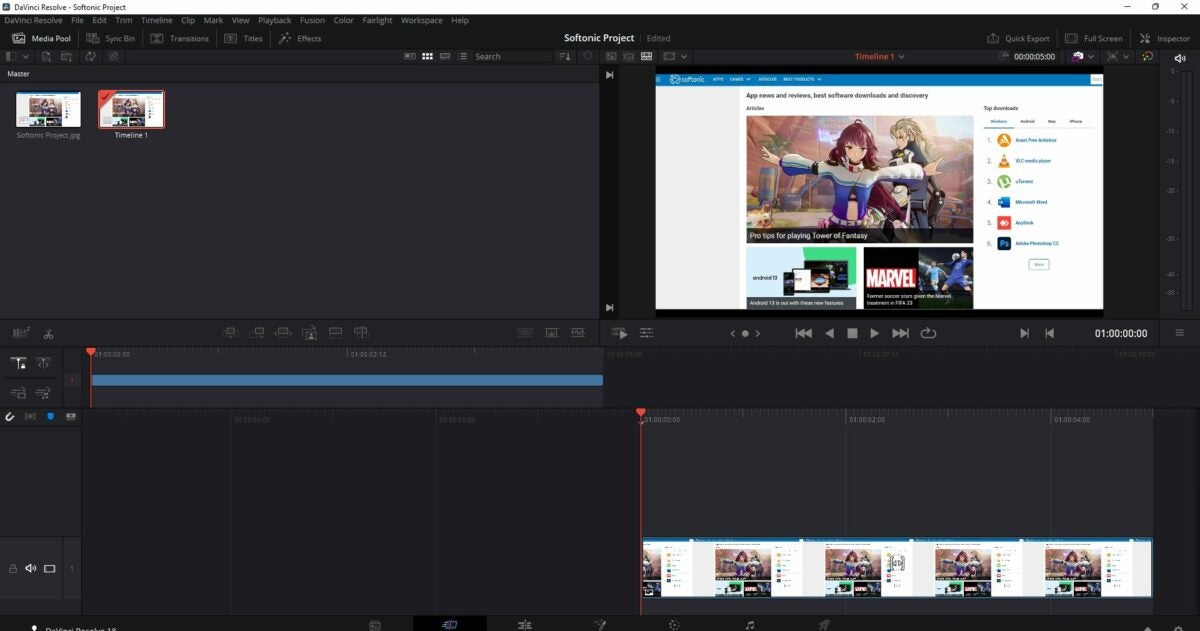Open the Playback menu

275,20
